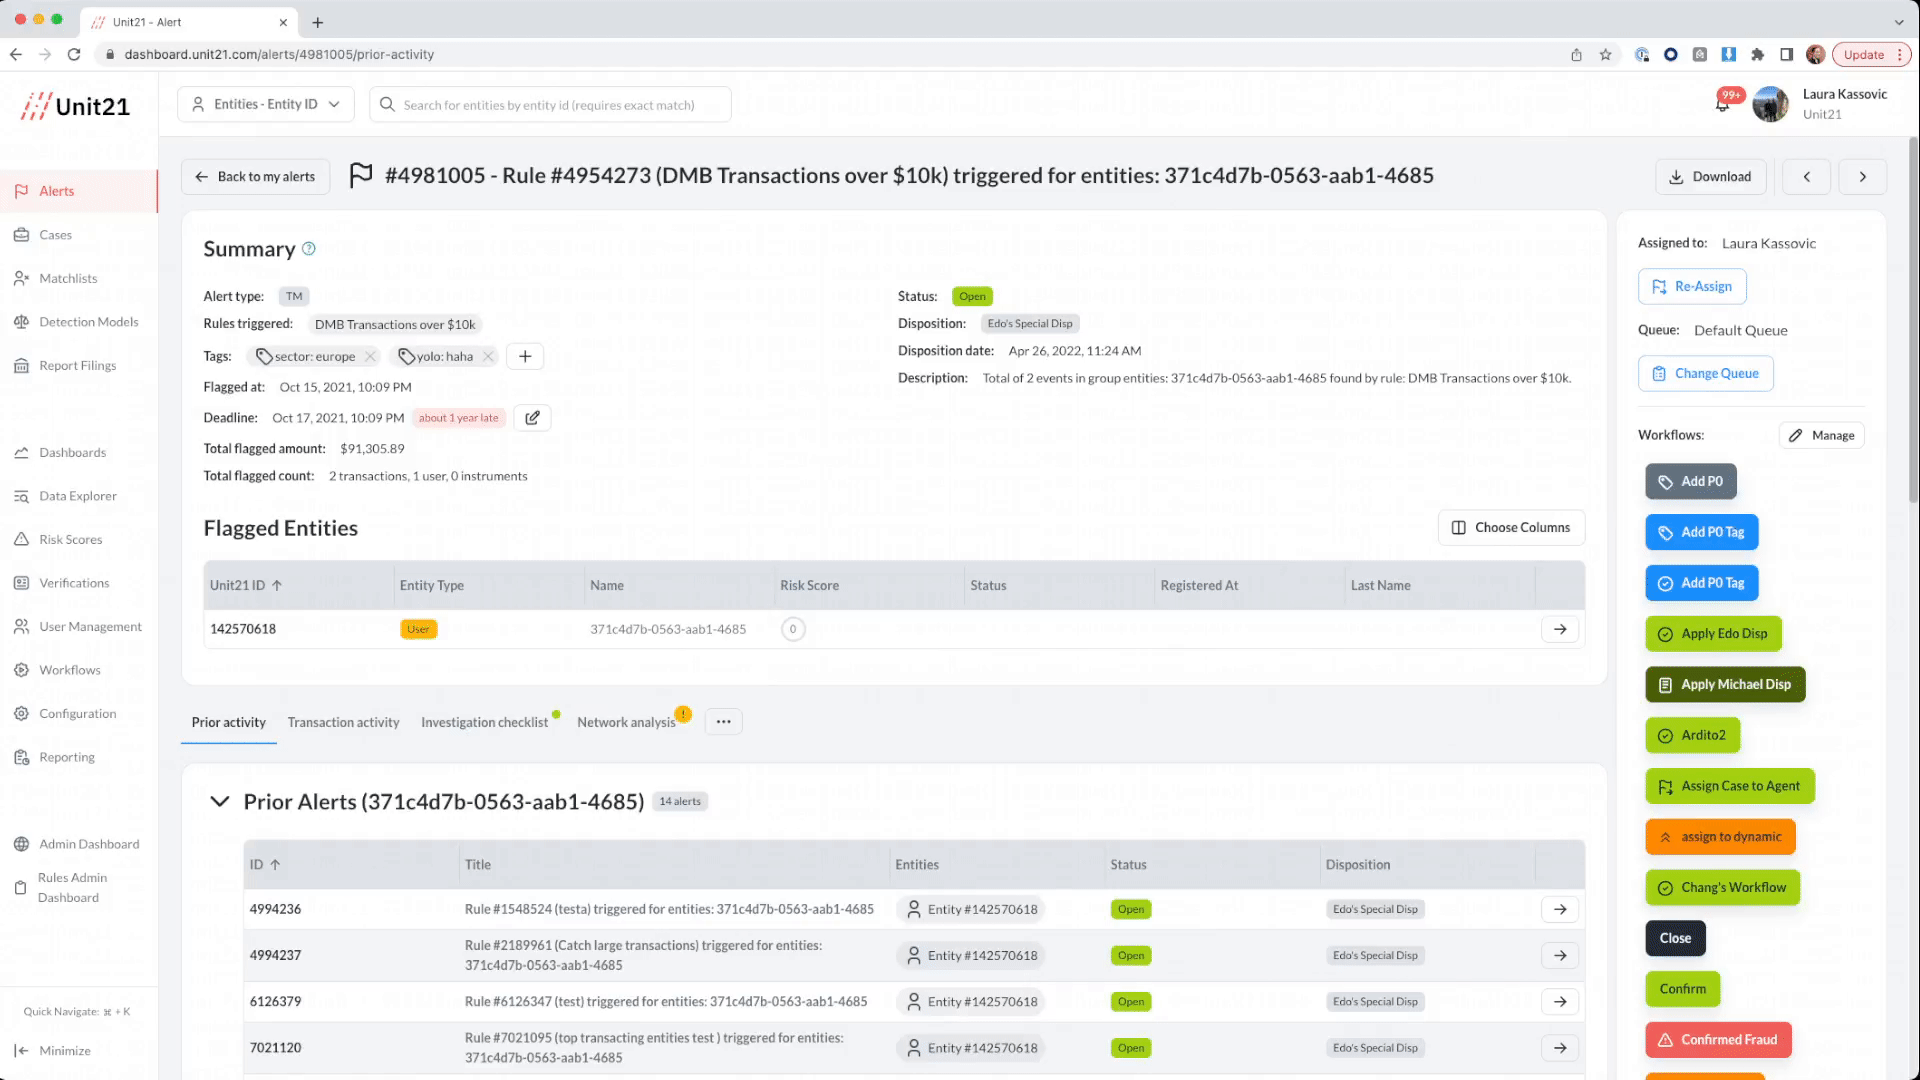Viewport: 1920px width, 1080px height.
Task: Sort by Unit21 ID column arrow
Action: [x=277, y=586]
